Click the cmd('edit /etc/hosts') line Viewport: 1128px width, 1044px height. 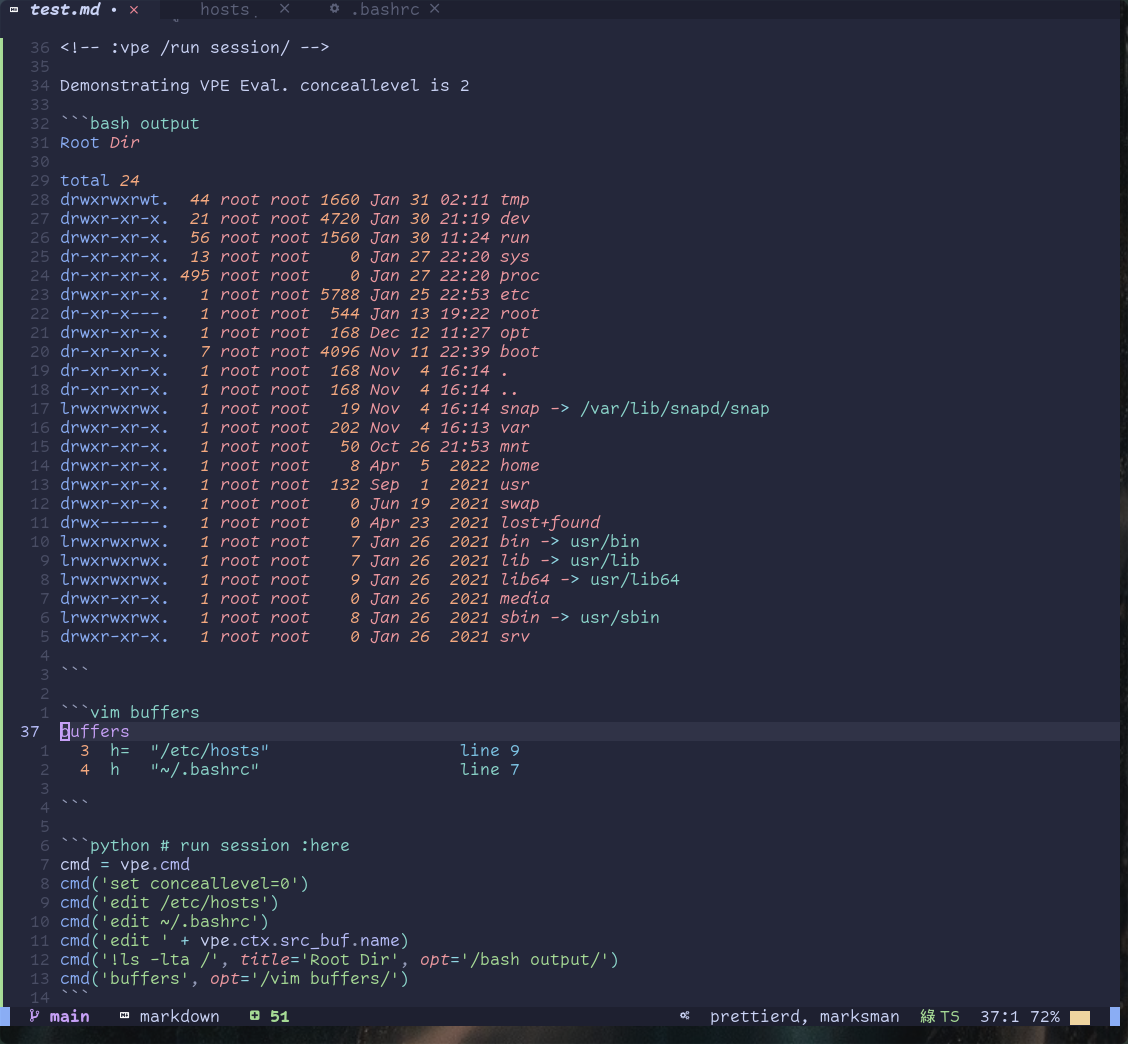pyautogui.click(x=169, y=903)
